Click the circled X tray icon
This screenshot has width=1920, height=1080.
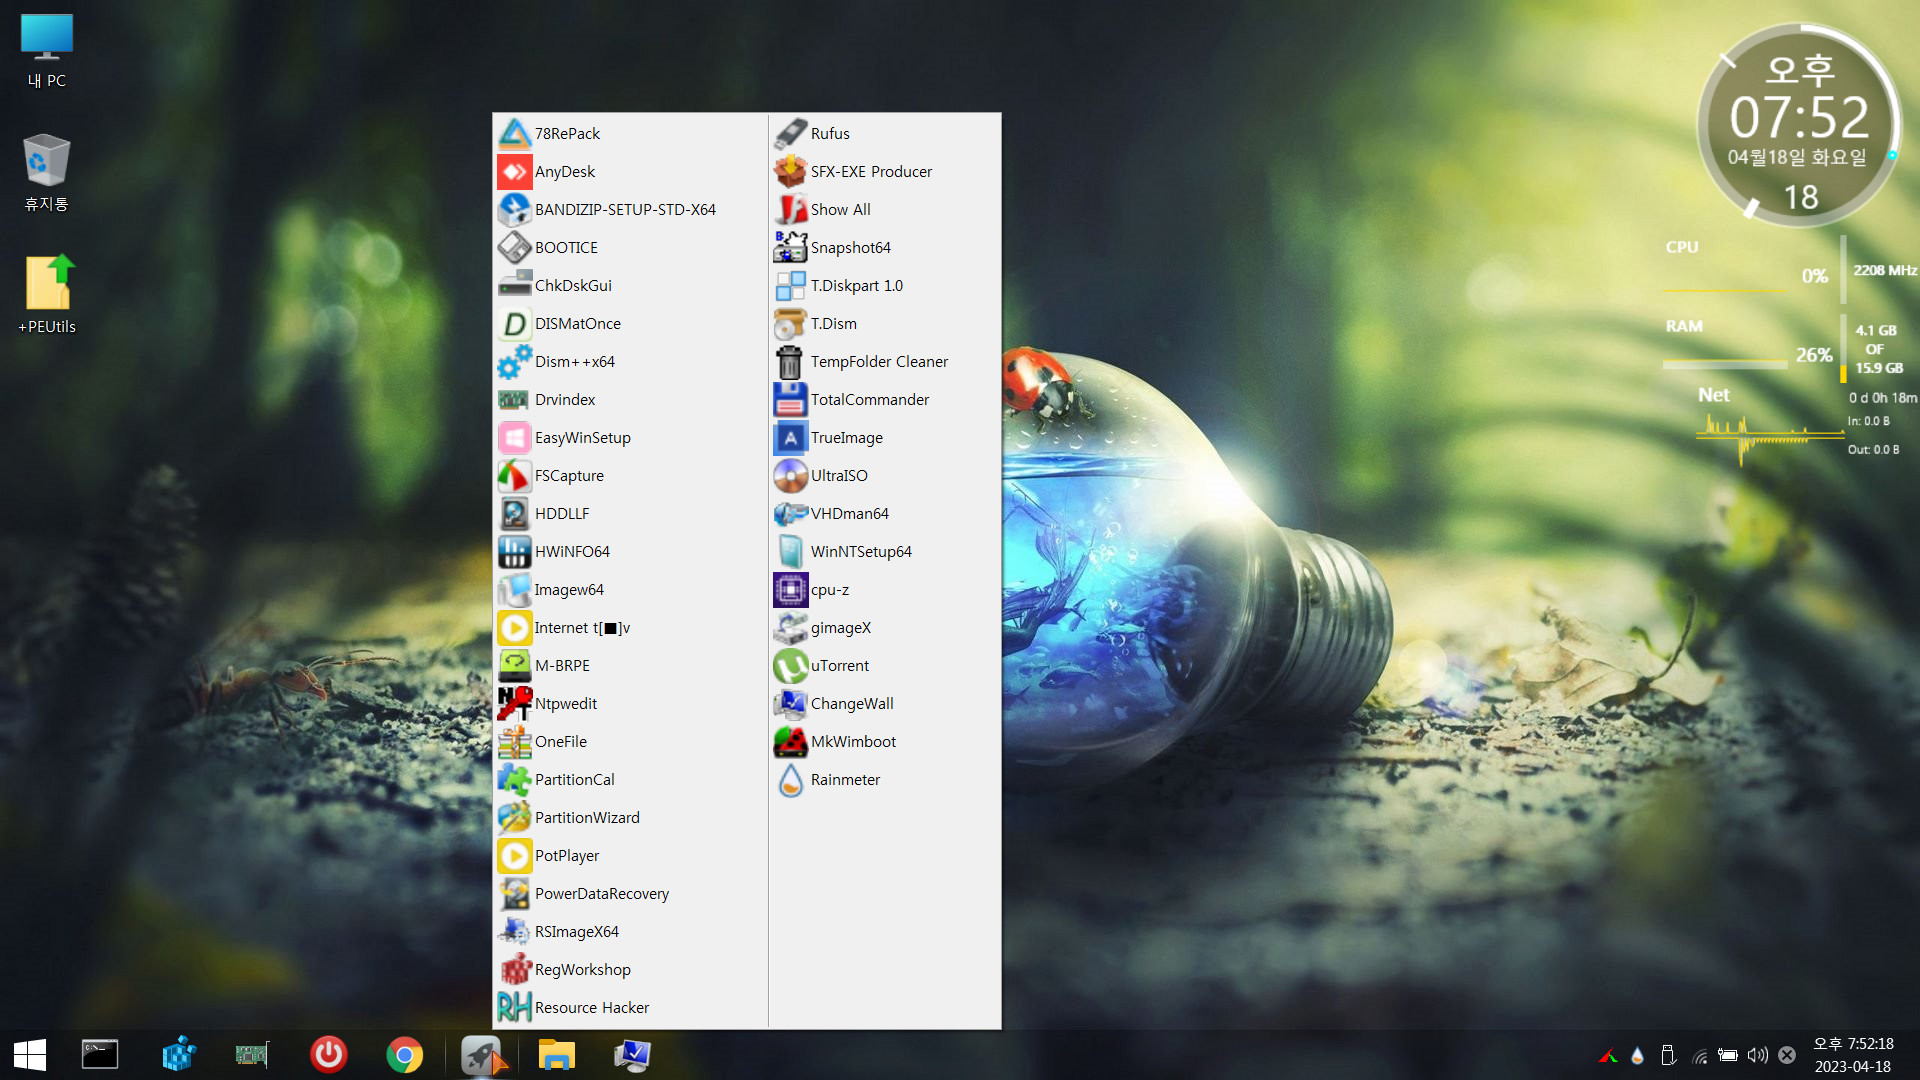(x=1787, y=1055)
